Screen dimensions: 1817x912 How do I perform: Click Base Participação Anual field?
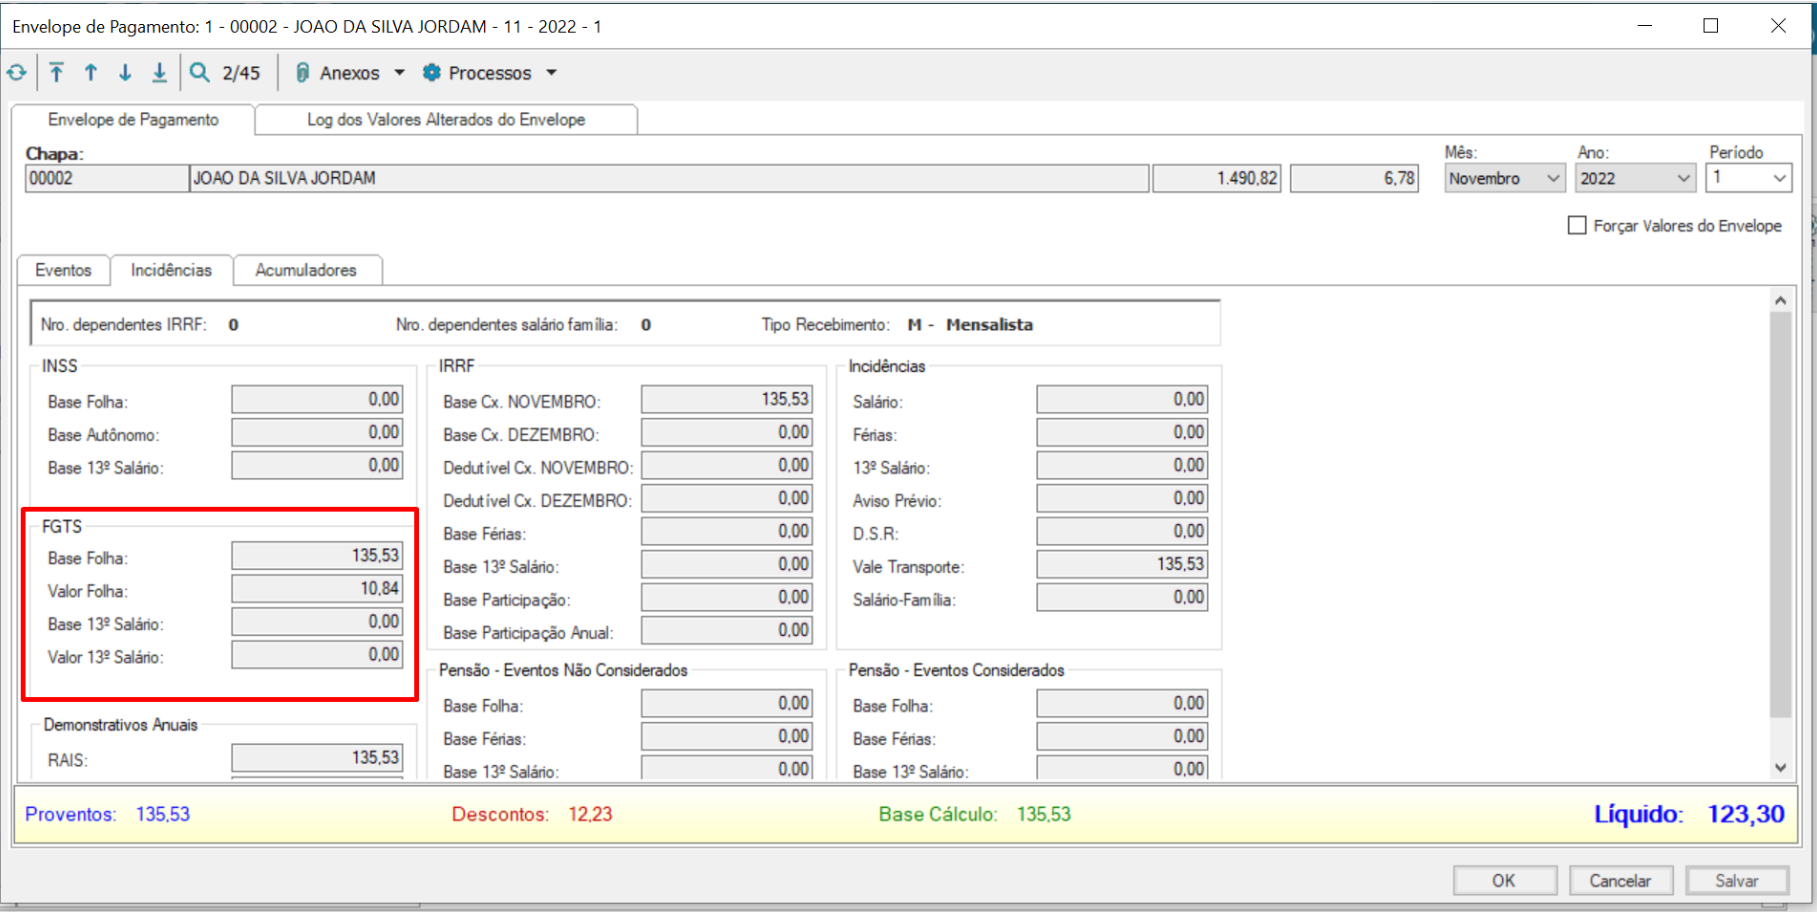727,631
